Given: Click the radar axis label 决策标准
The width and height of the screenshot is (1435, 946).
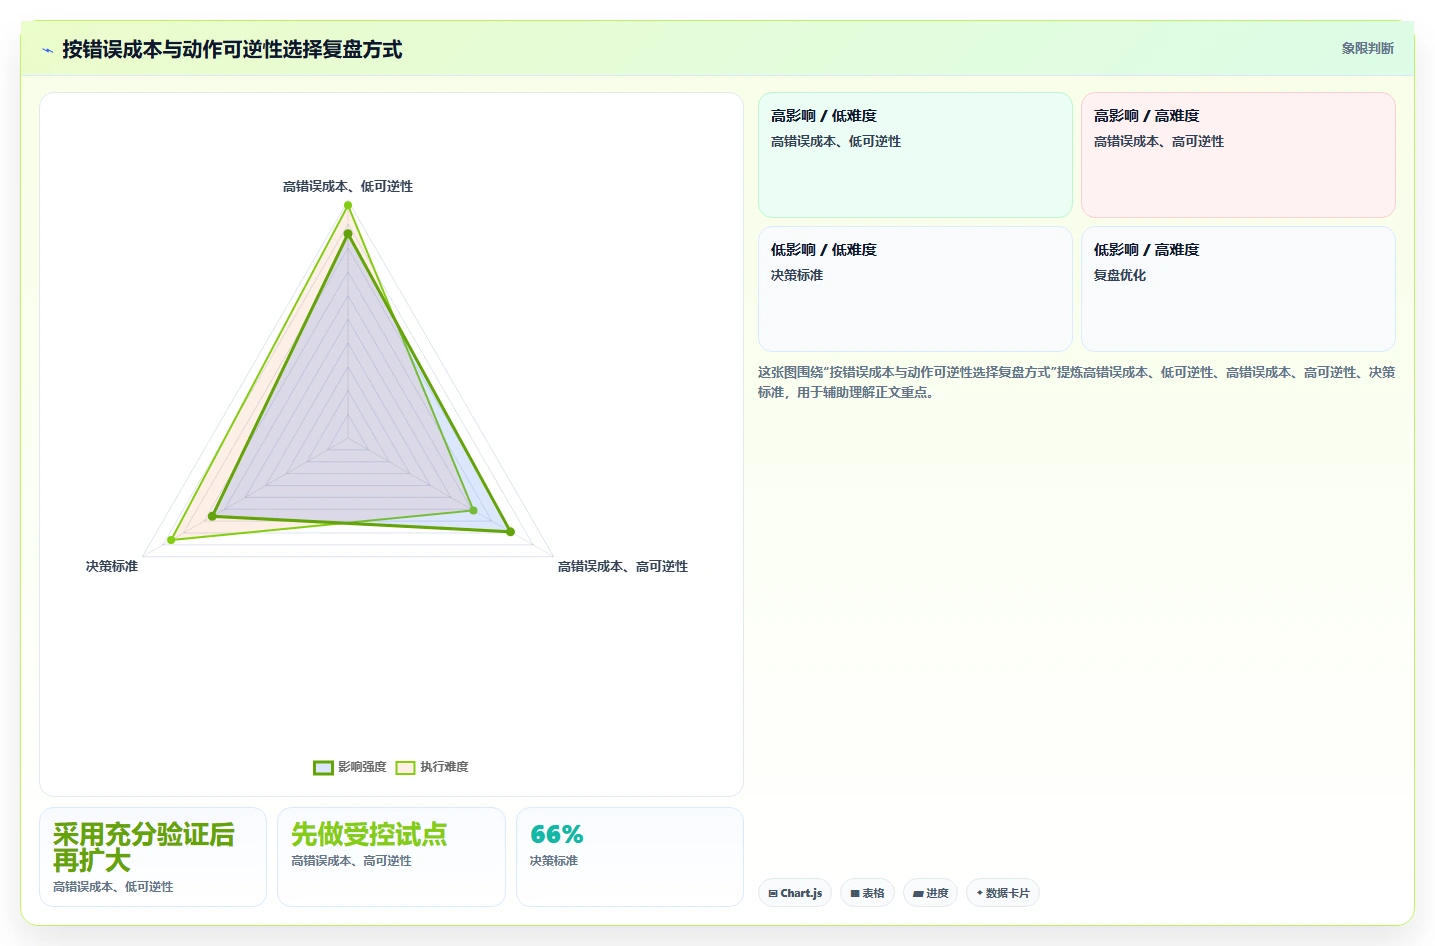Looking at the screenshot, I should click(x=112, y=566).
